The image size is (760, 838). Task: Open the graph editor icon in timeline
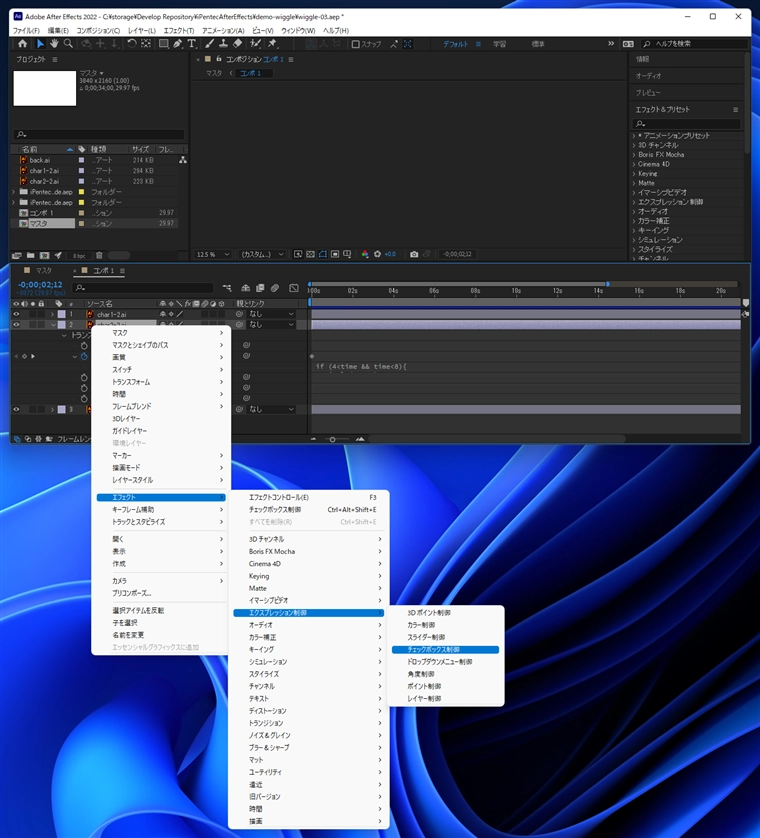pos(293,288)
